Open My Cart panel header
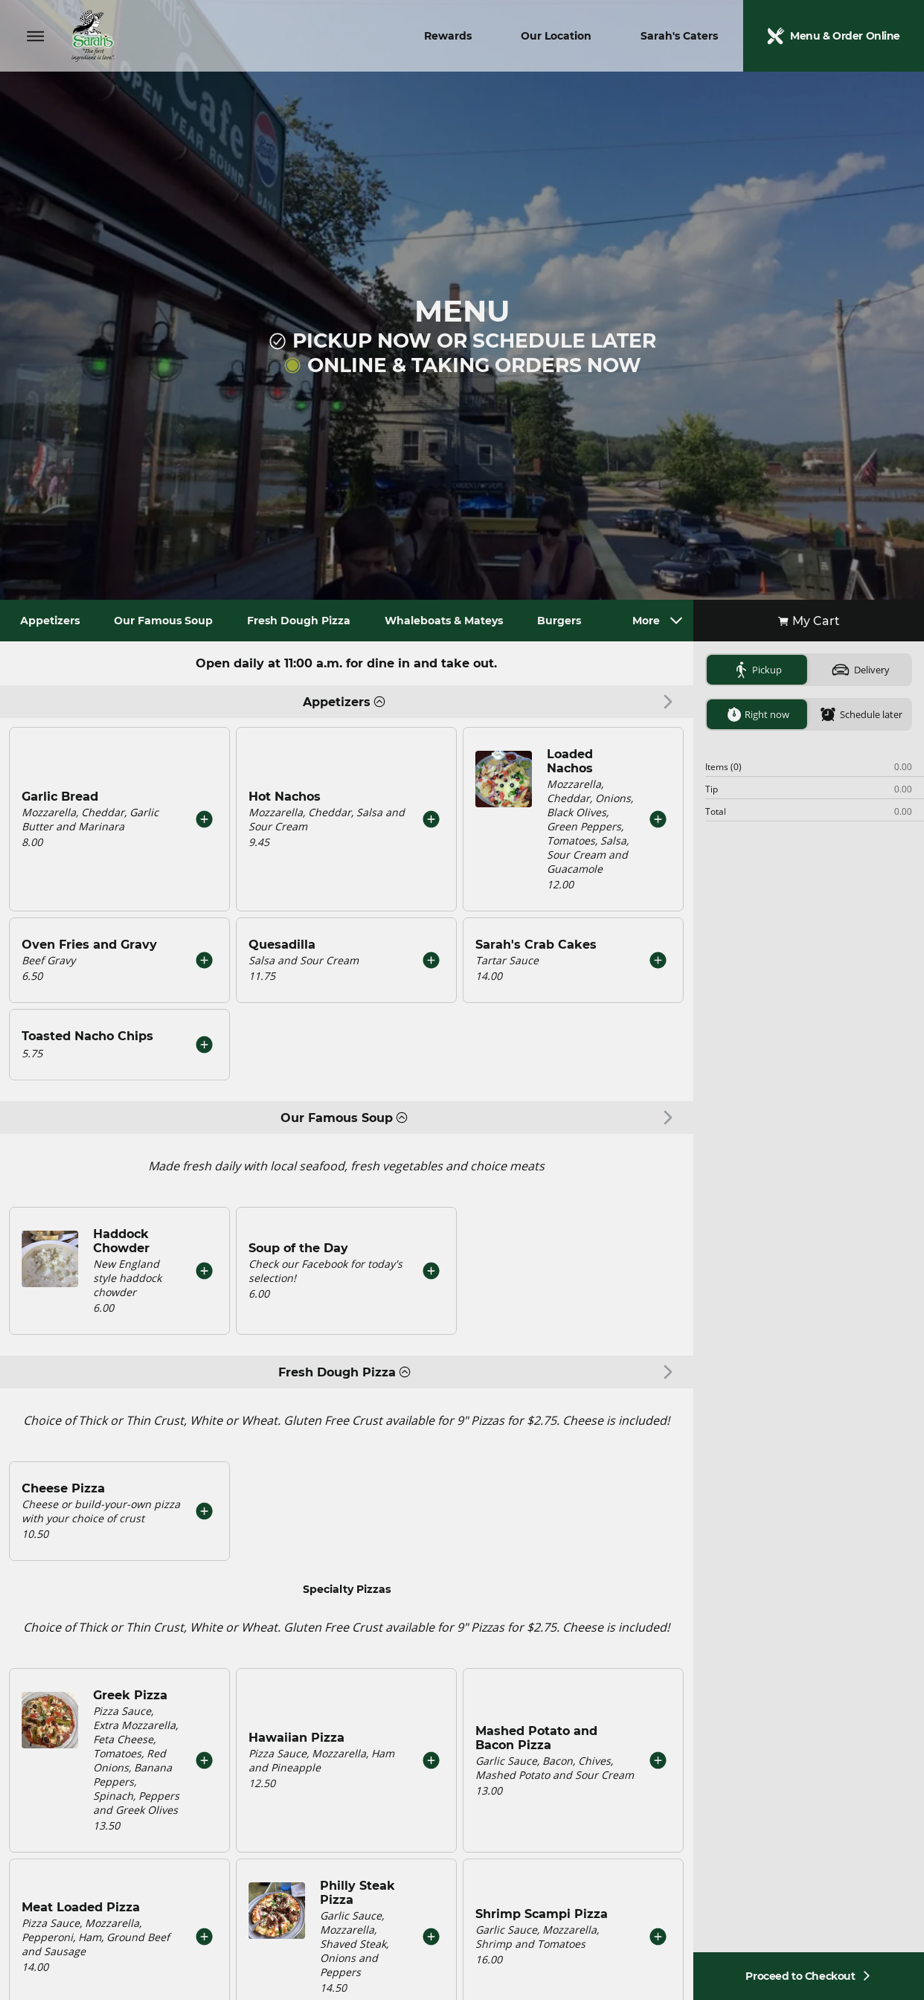The width and height of the screenshot is (924, 2000). pos(808,621)
